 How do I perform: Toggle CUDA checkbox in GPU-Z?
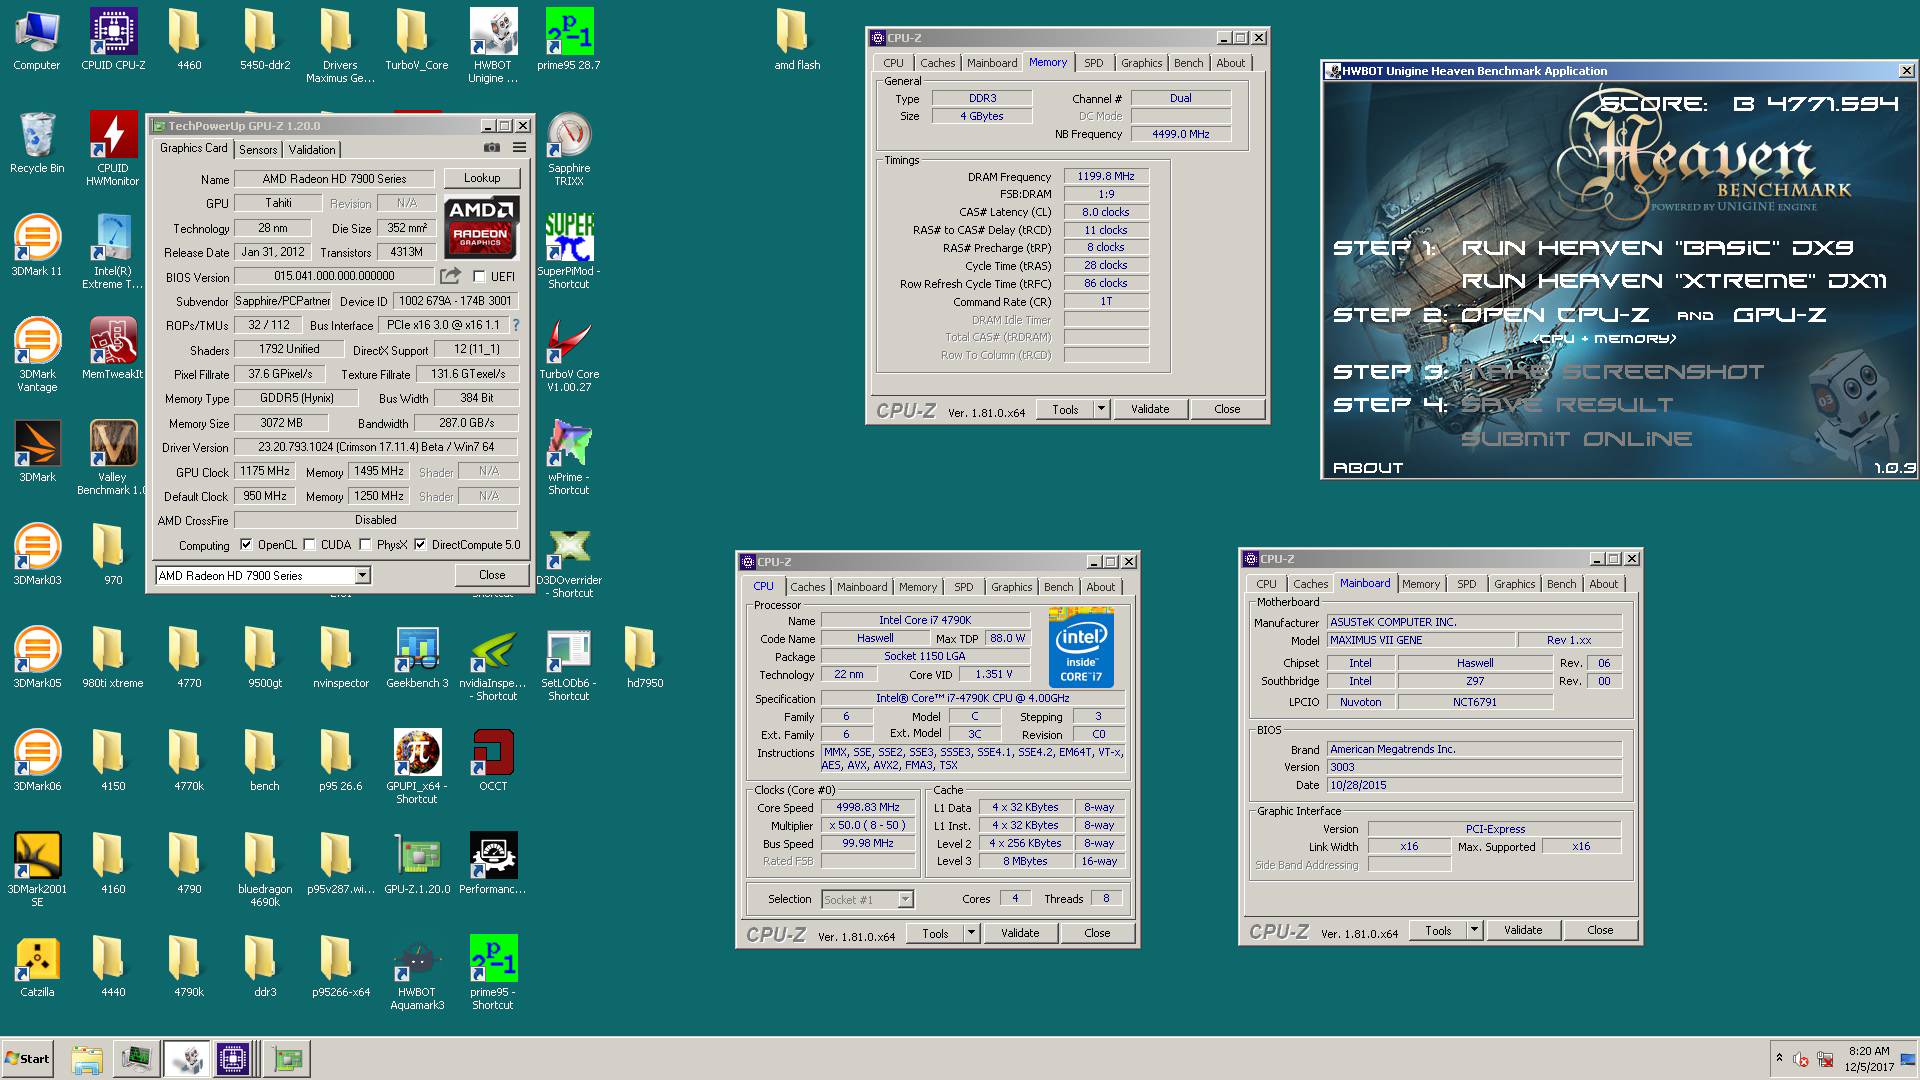(x=310, y=545)
